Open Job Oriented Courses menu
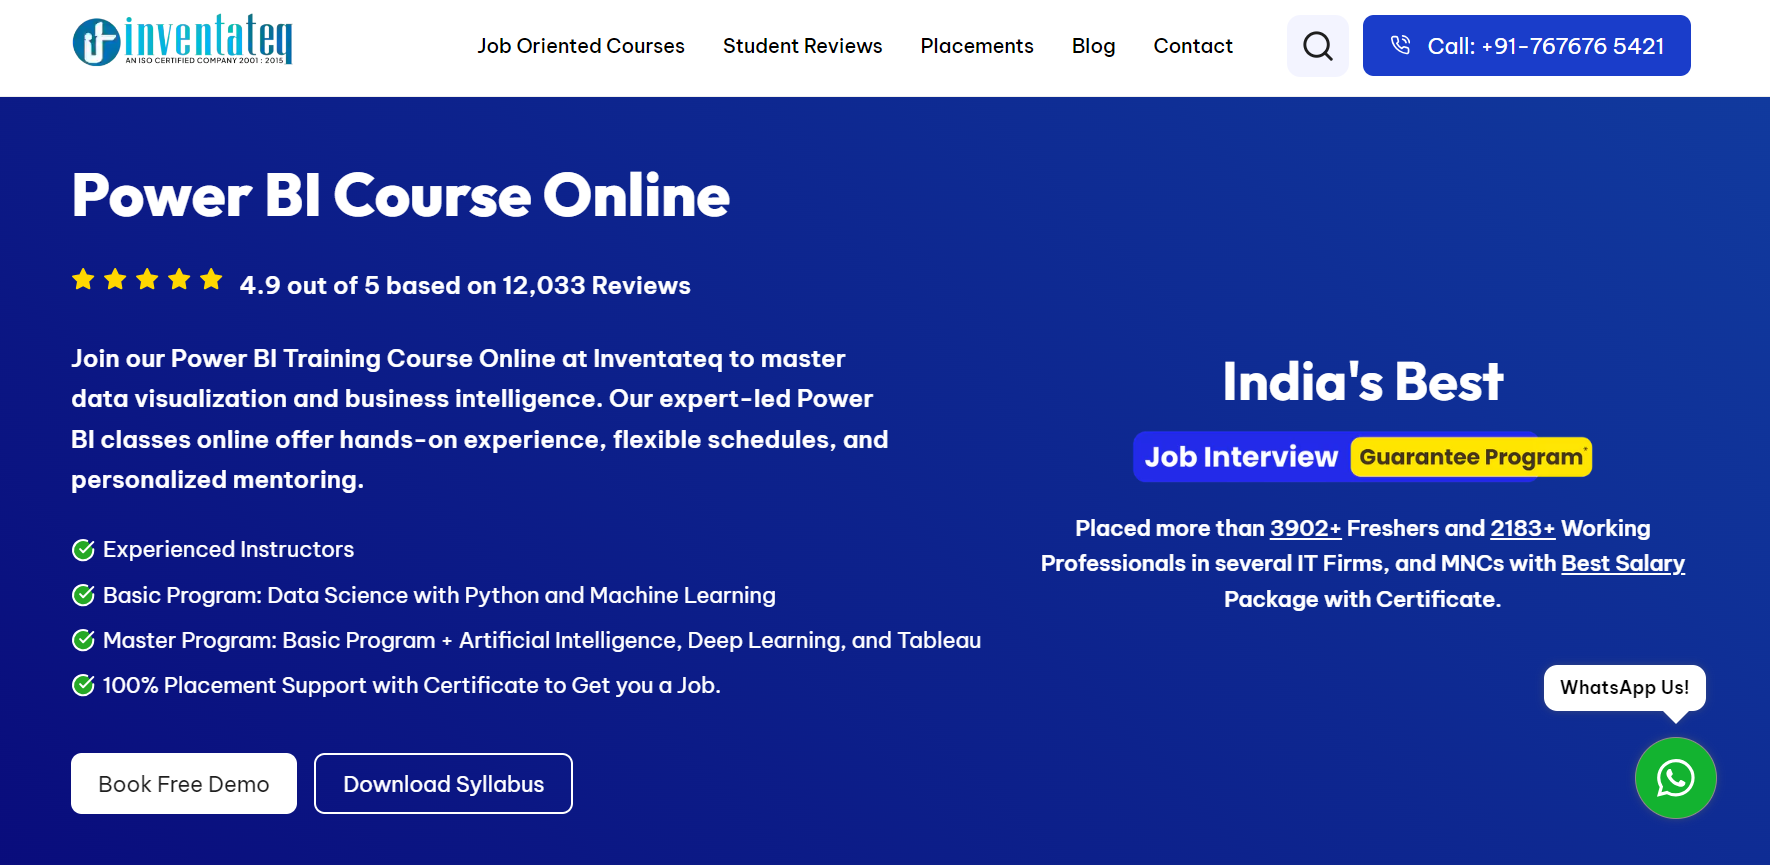1770x865 pixels. coord(581,46)
